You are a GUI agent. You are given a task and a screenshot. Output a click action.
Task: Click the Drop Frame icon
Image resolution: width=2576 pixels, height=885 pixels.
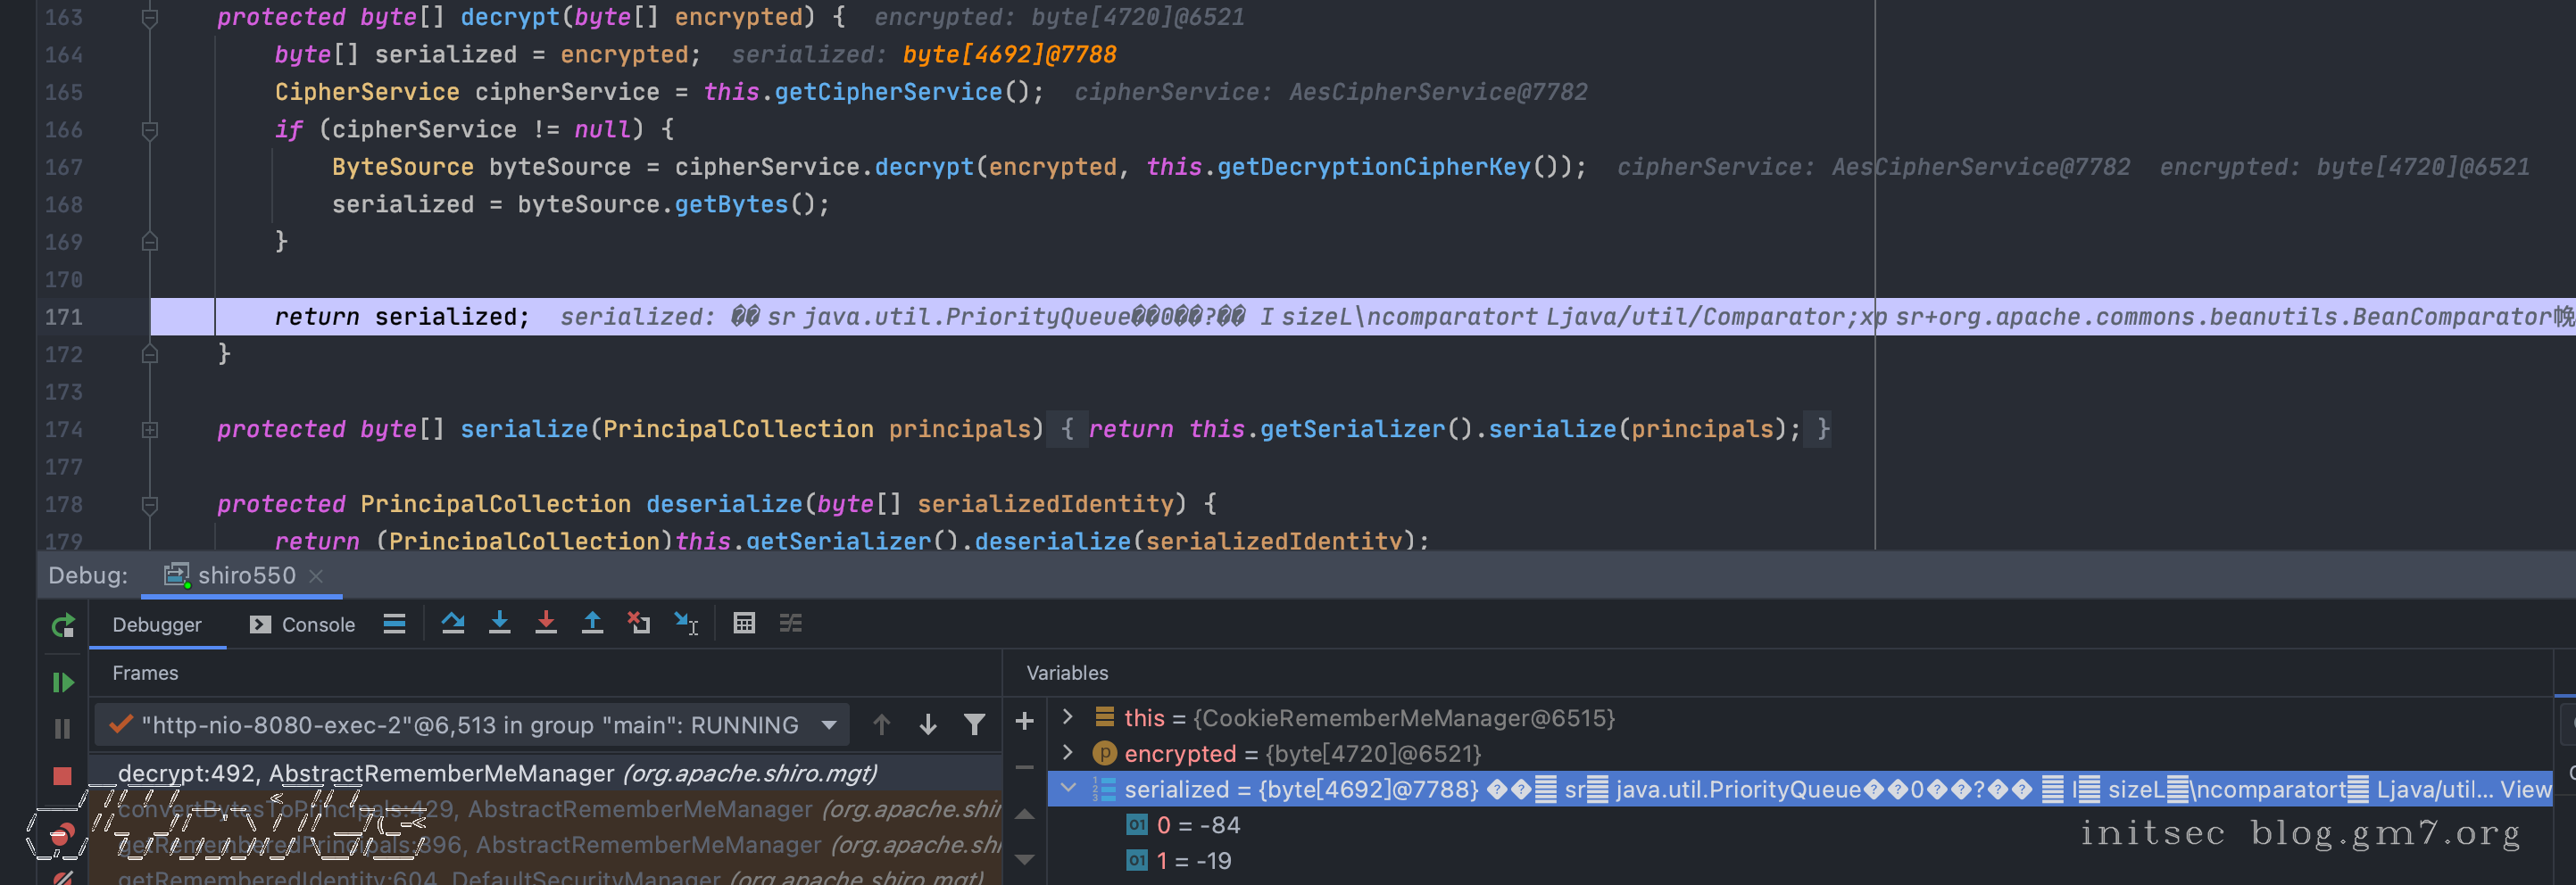pos(639,623)
